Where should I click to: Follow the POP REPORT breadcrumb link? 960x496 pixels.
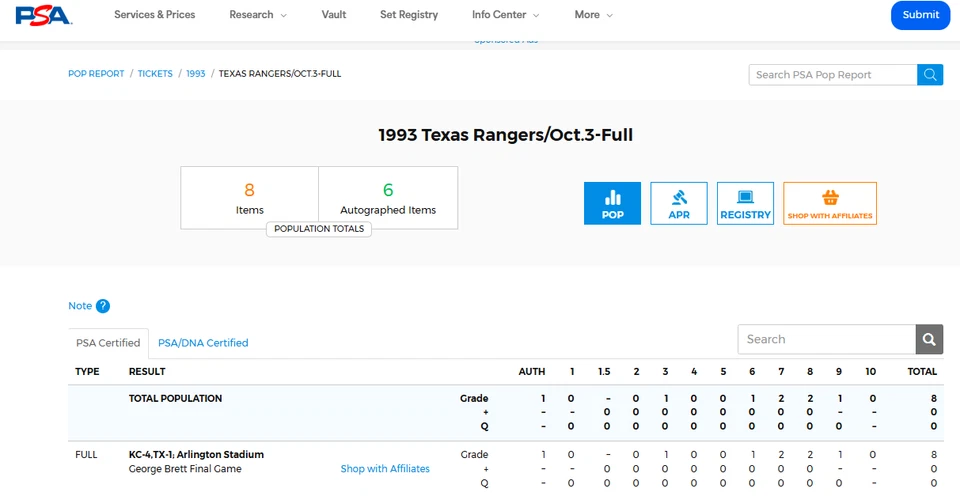click(96, 73)
